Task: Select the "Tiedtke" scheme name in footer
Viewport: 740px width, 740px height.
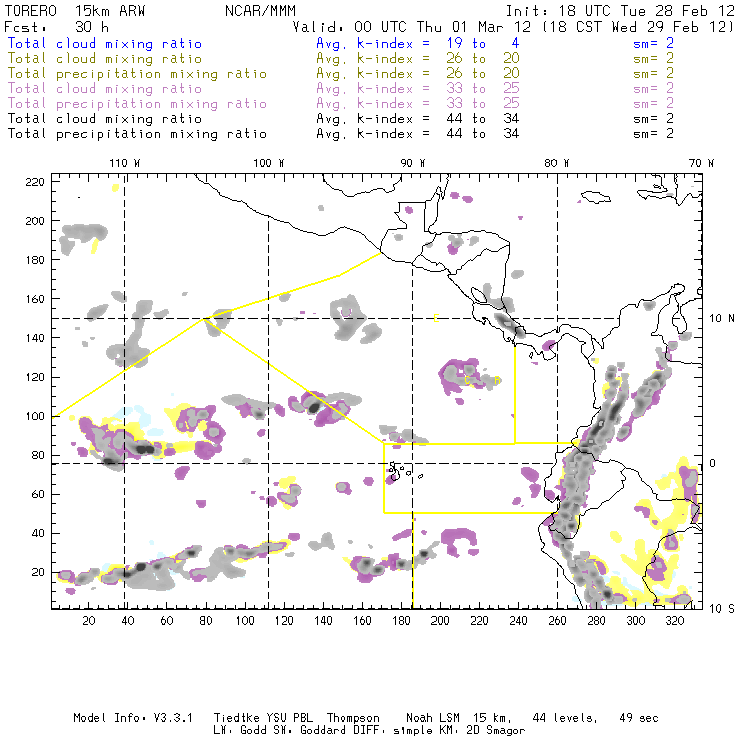Action: click(236, 718)
